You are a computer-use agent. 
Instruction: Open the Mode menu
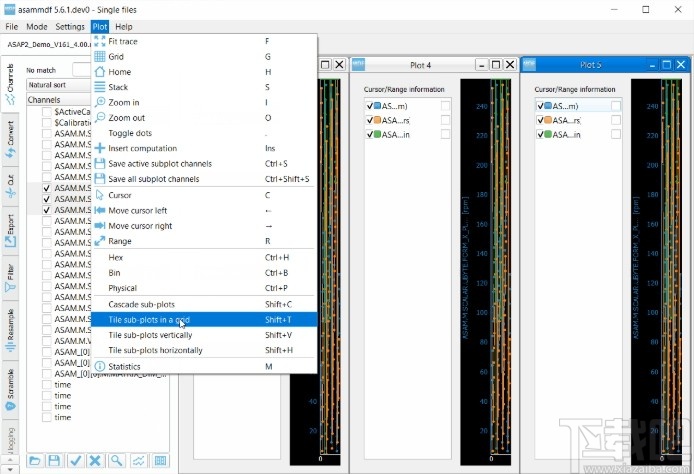point(37,27)
